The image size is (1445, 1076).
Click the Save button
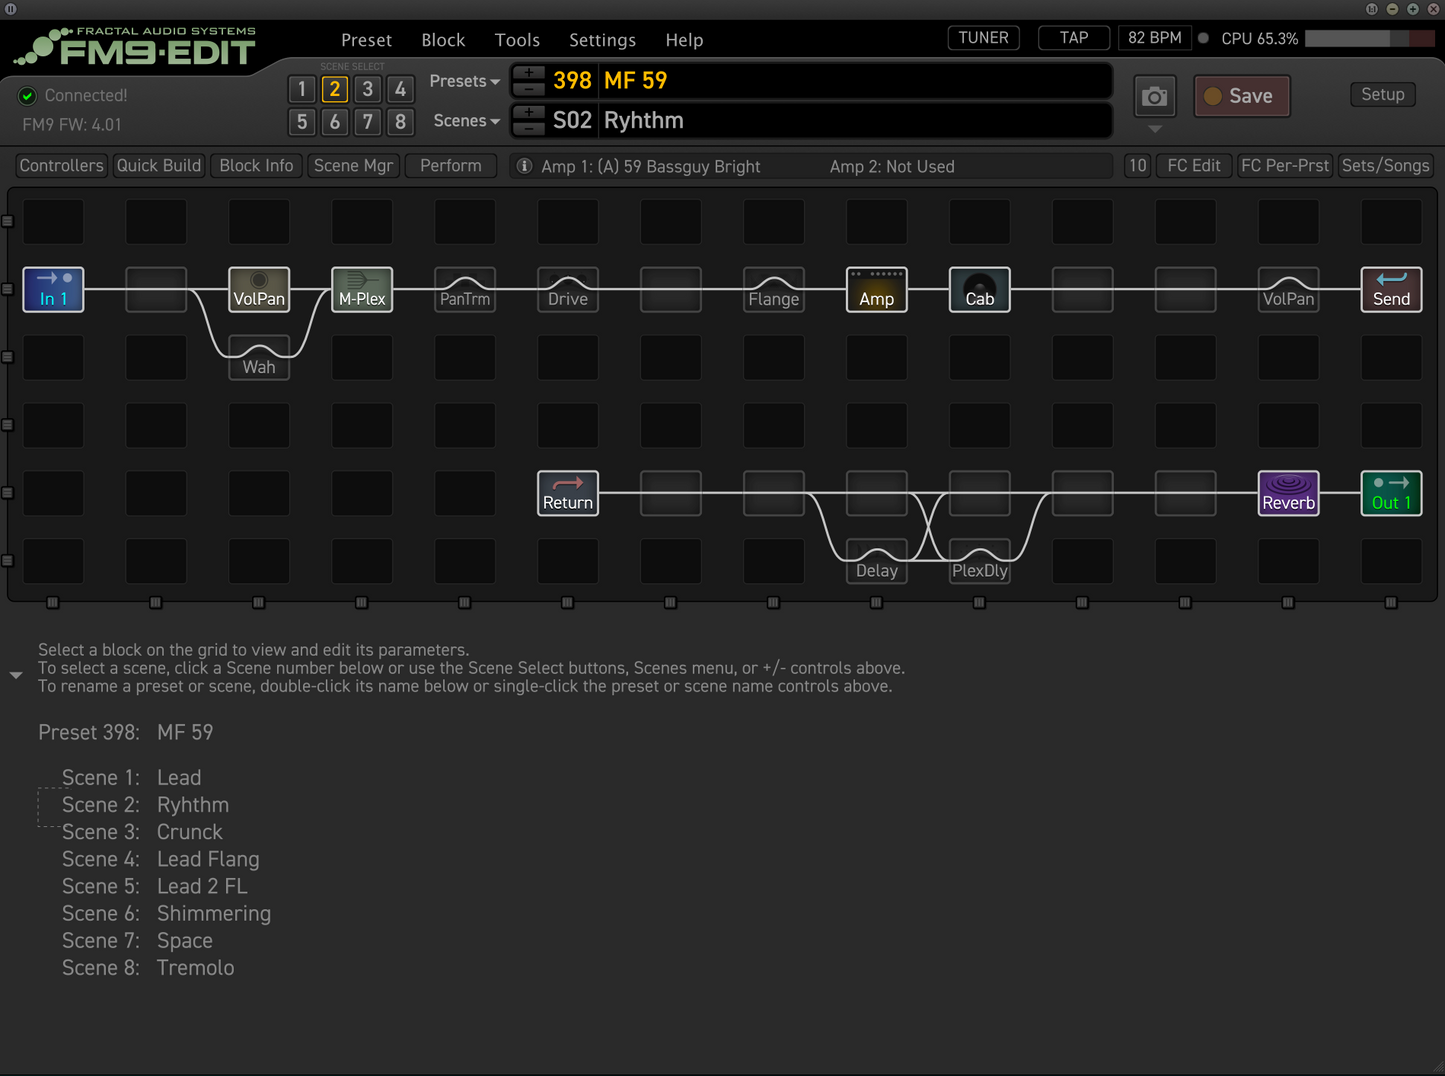[1241, 96]
